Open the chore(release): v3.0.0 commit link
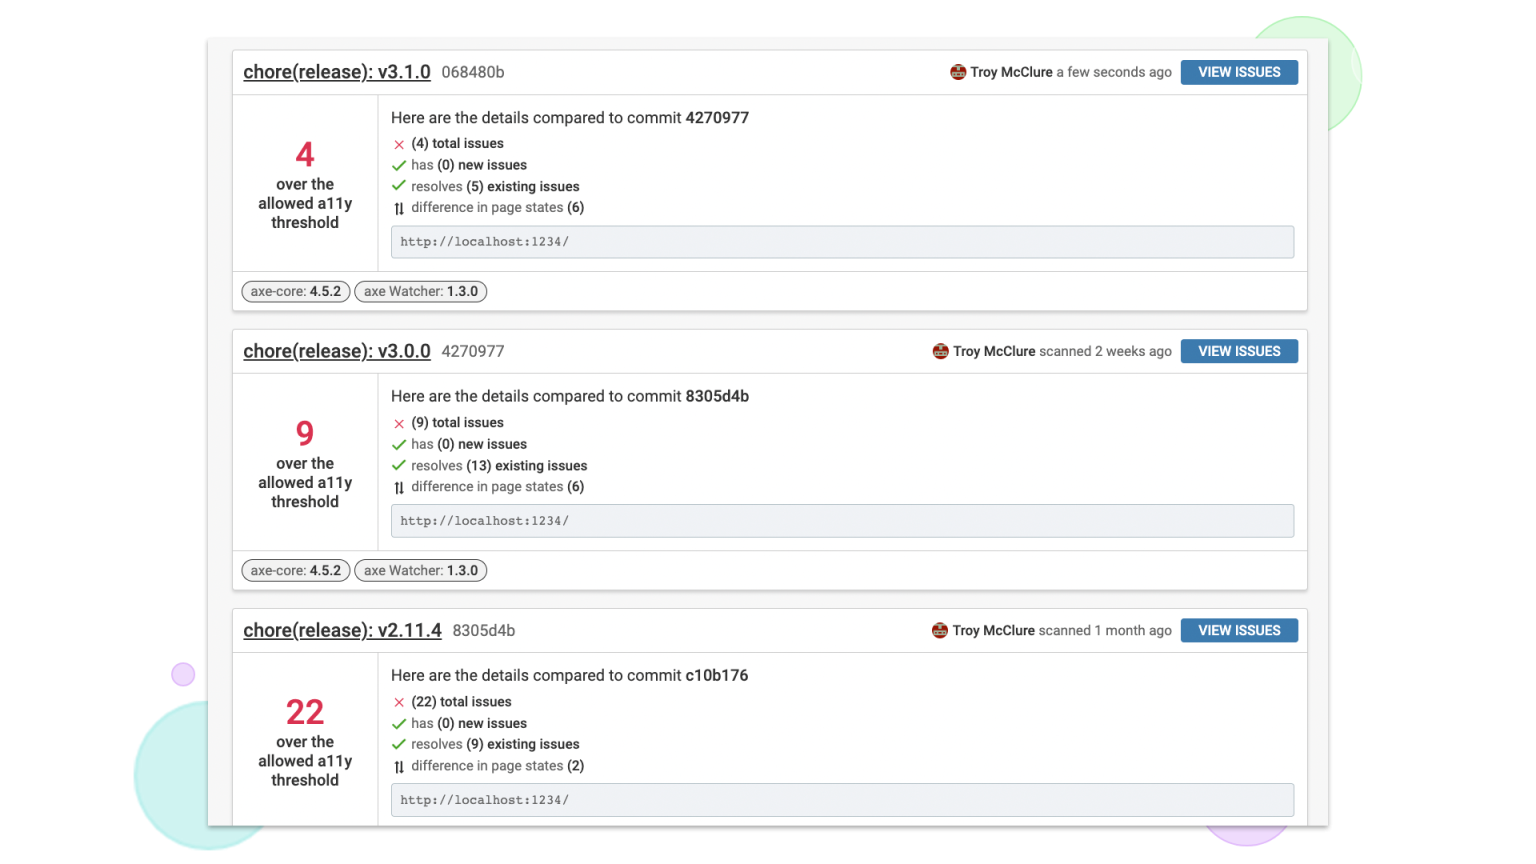 pos(337,351)
